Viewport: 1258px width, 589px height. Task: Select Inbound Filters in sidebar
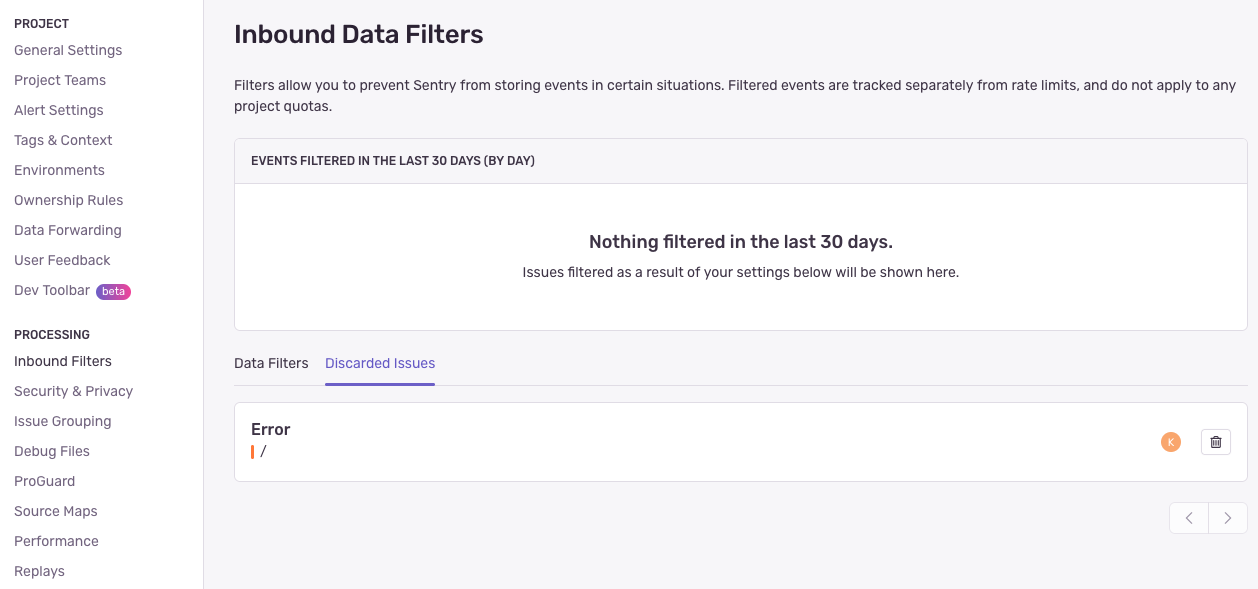[x=63, y=361]
